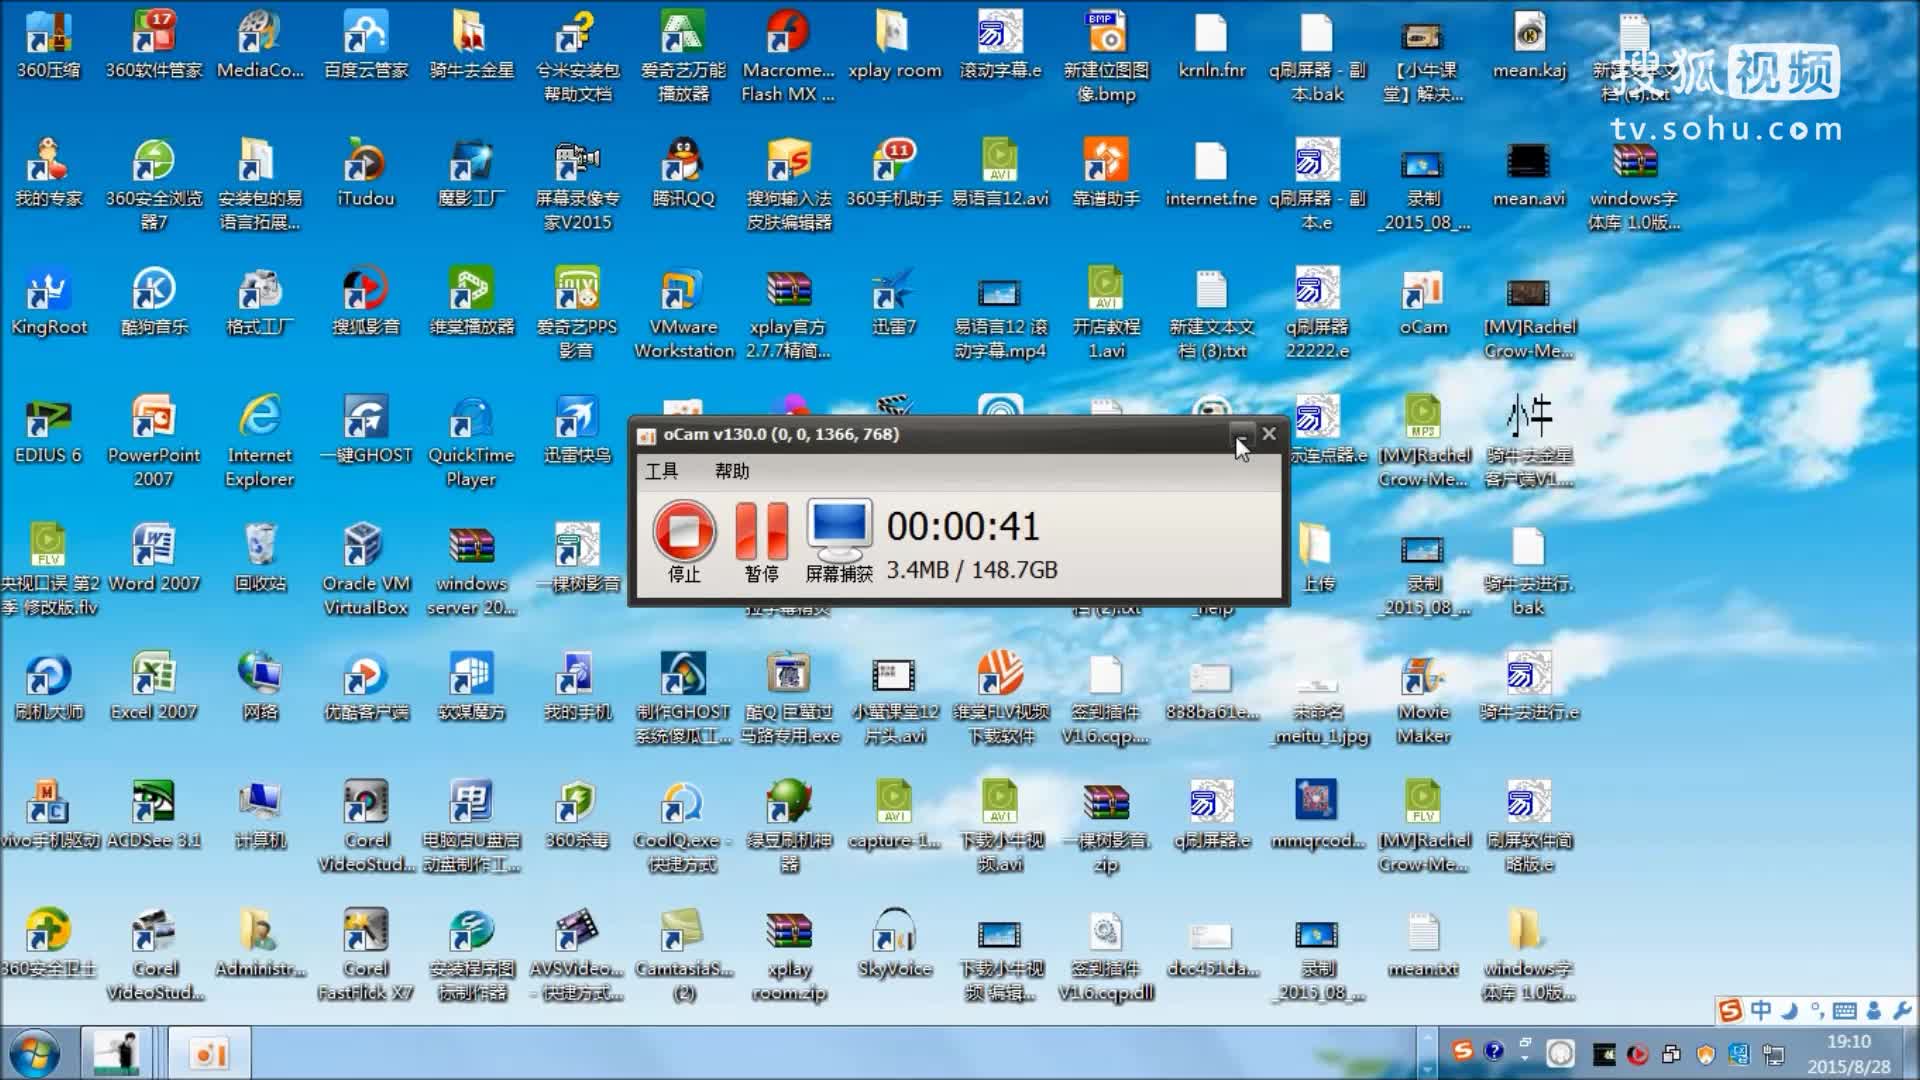Select the mean.avi desktop file

click(x=1529, y=172)
